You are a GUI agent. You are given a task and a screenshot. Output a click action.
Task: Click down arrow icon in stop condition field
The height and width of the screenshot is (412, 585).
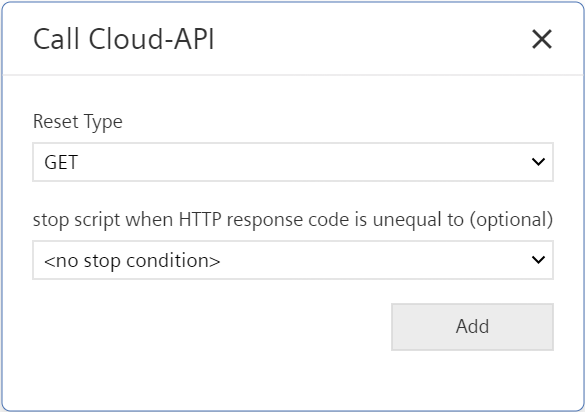[538, 260]
